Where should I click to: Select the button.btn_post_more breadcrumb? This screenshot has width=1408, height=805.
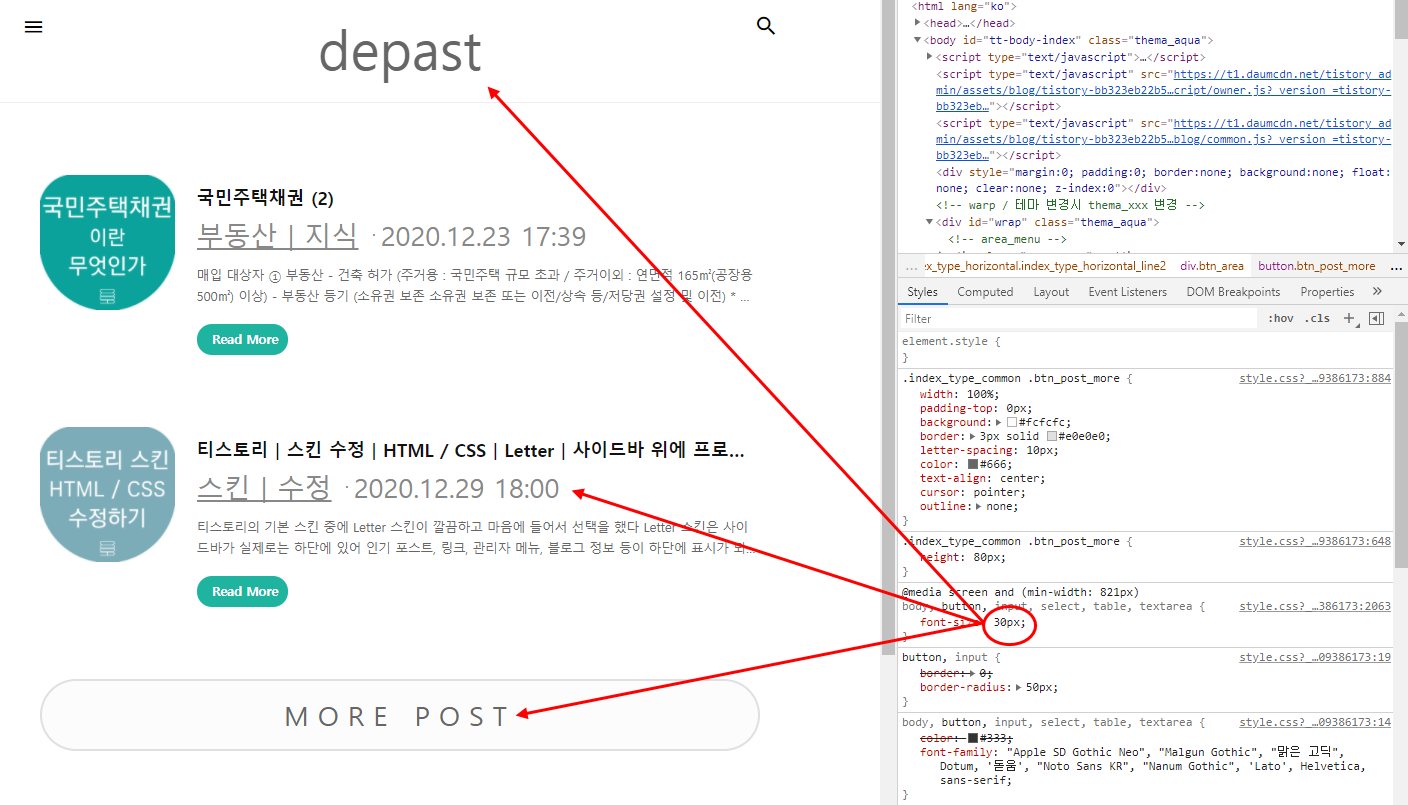1316,266
